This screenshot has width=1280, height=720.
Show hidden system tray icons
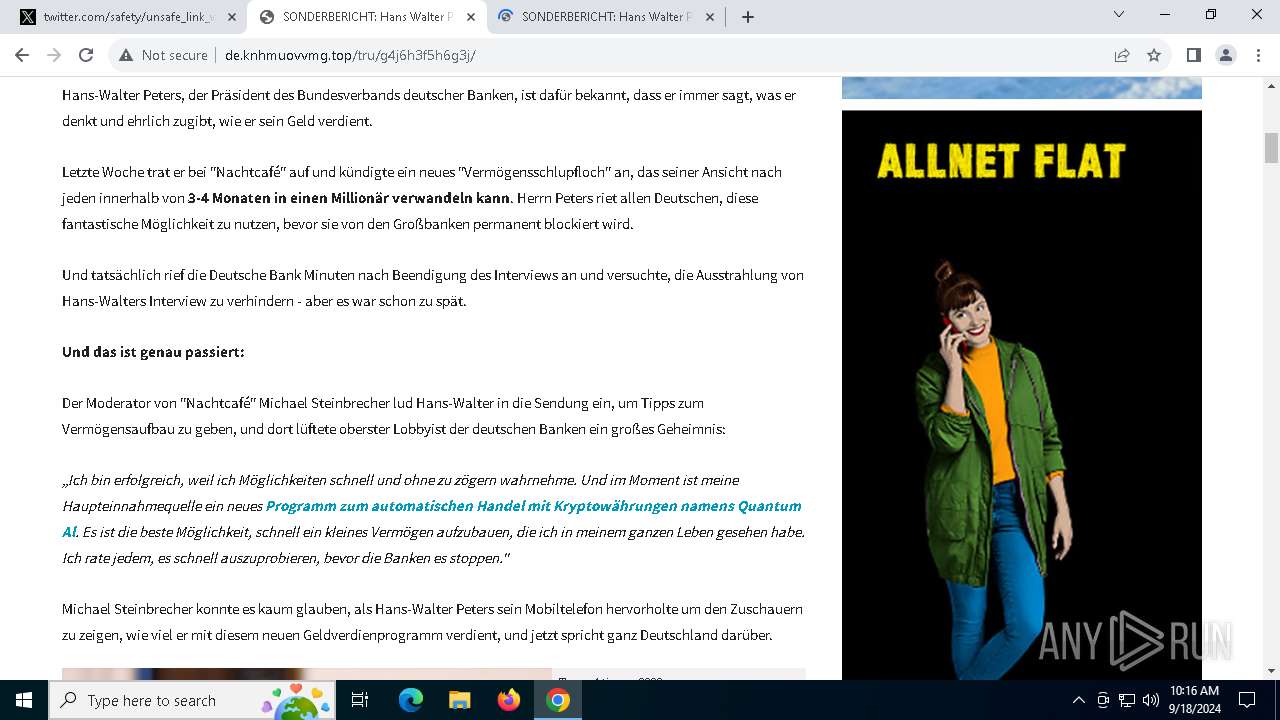coord(1078,700)
